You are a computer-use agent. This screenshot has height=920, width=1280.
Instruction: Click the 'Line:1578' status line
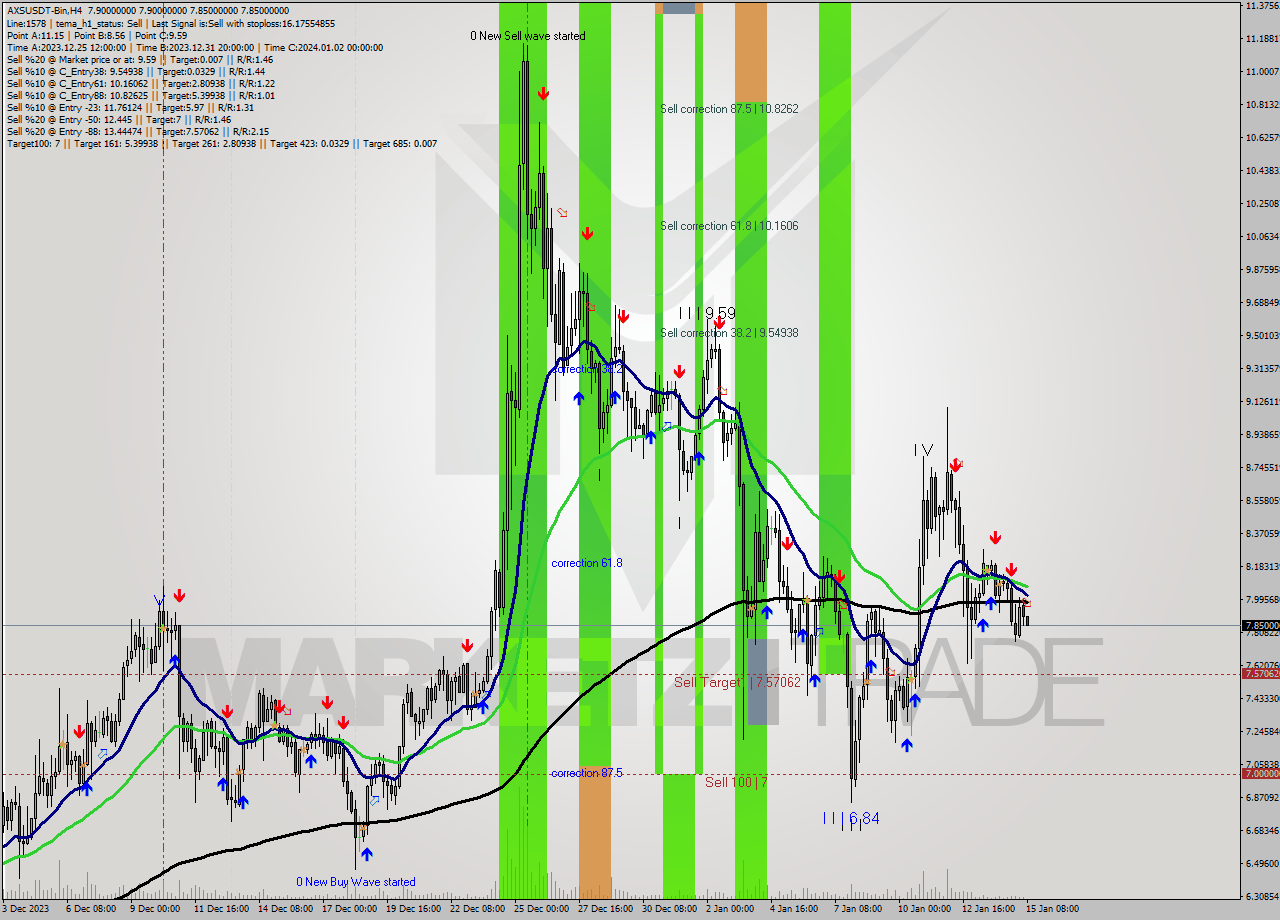point(170,23)
